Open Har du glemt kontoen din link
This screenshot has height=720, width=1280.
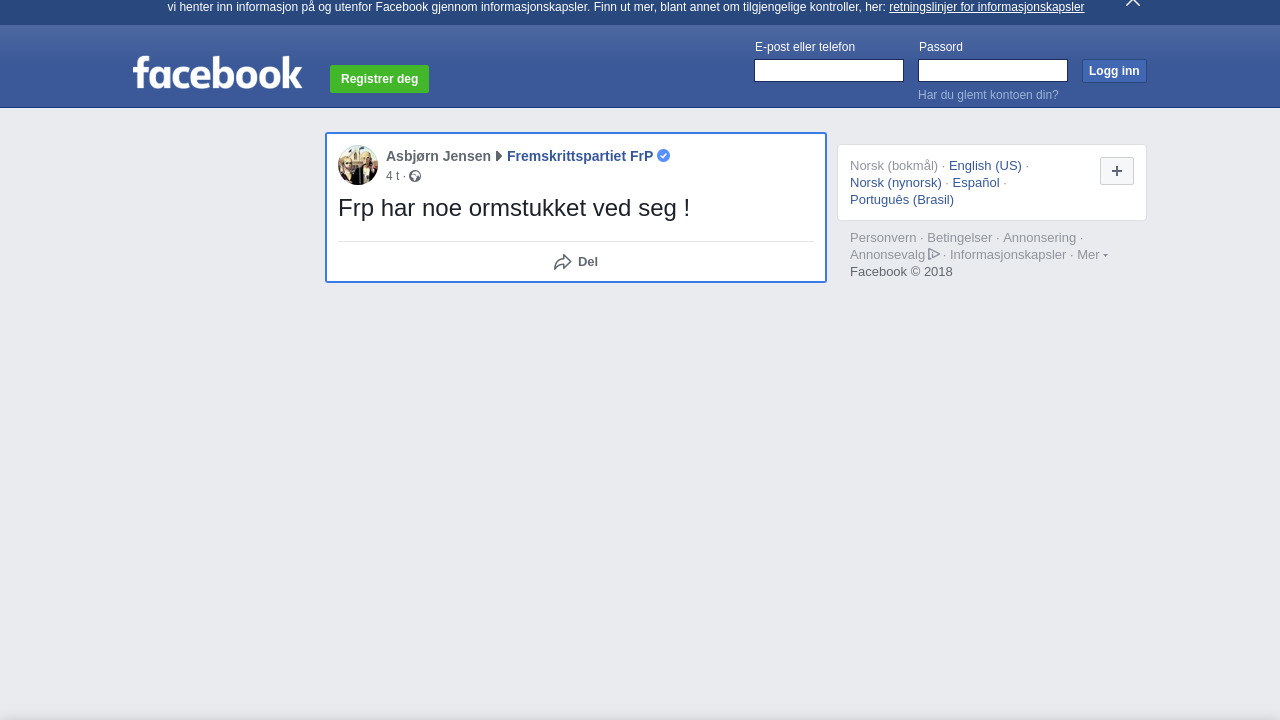click(988, 95)
